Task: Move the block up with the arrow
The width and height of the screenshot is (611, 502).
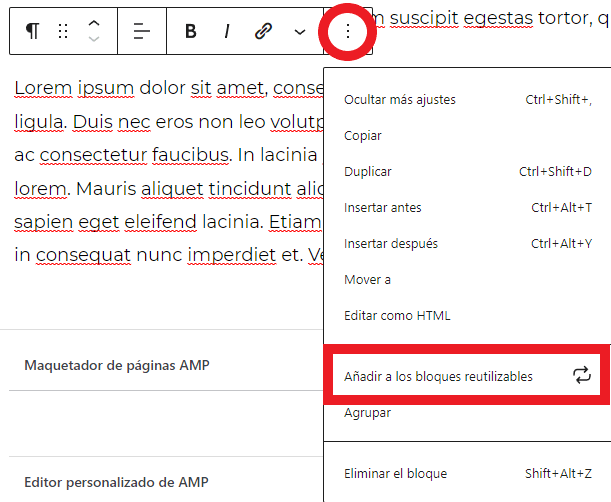Action: (x=94, y=23)
